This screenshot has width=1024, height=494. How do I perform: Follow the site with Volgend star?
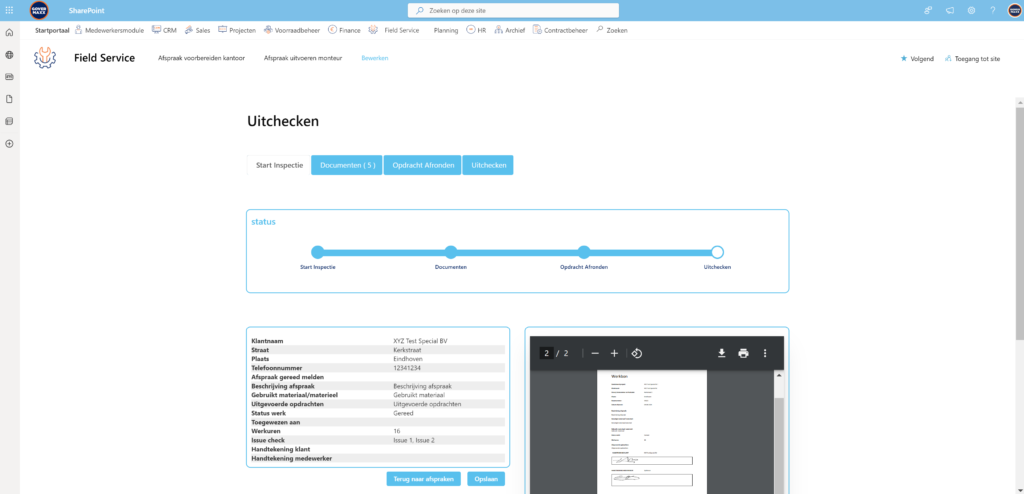pyautogui.click(x=917, y=59)
